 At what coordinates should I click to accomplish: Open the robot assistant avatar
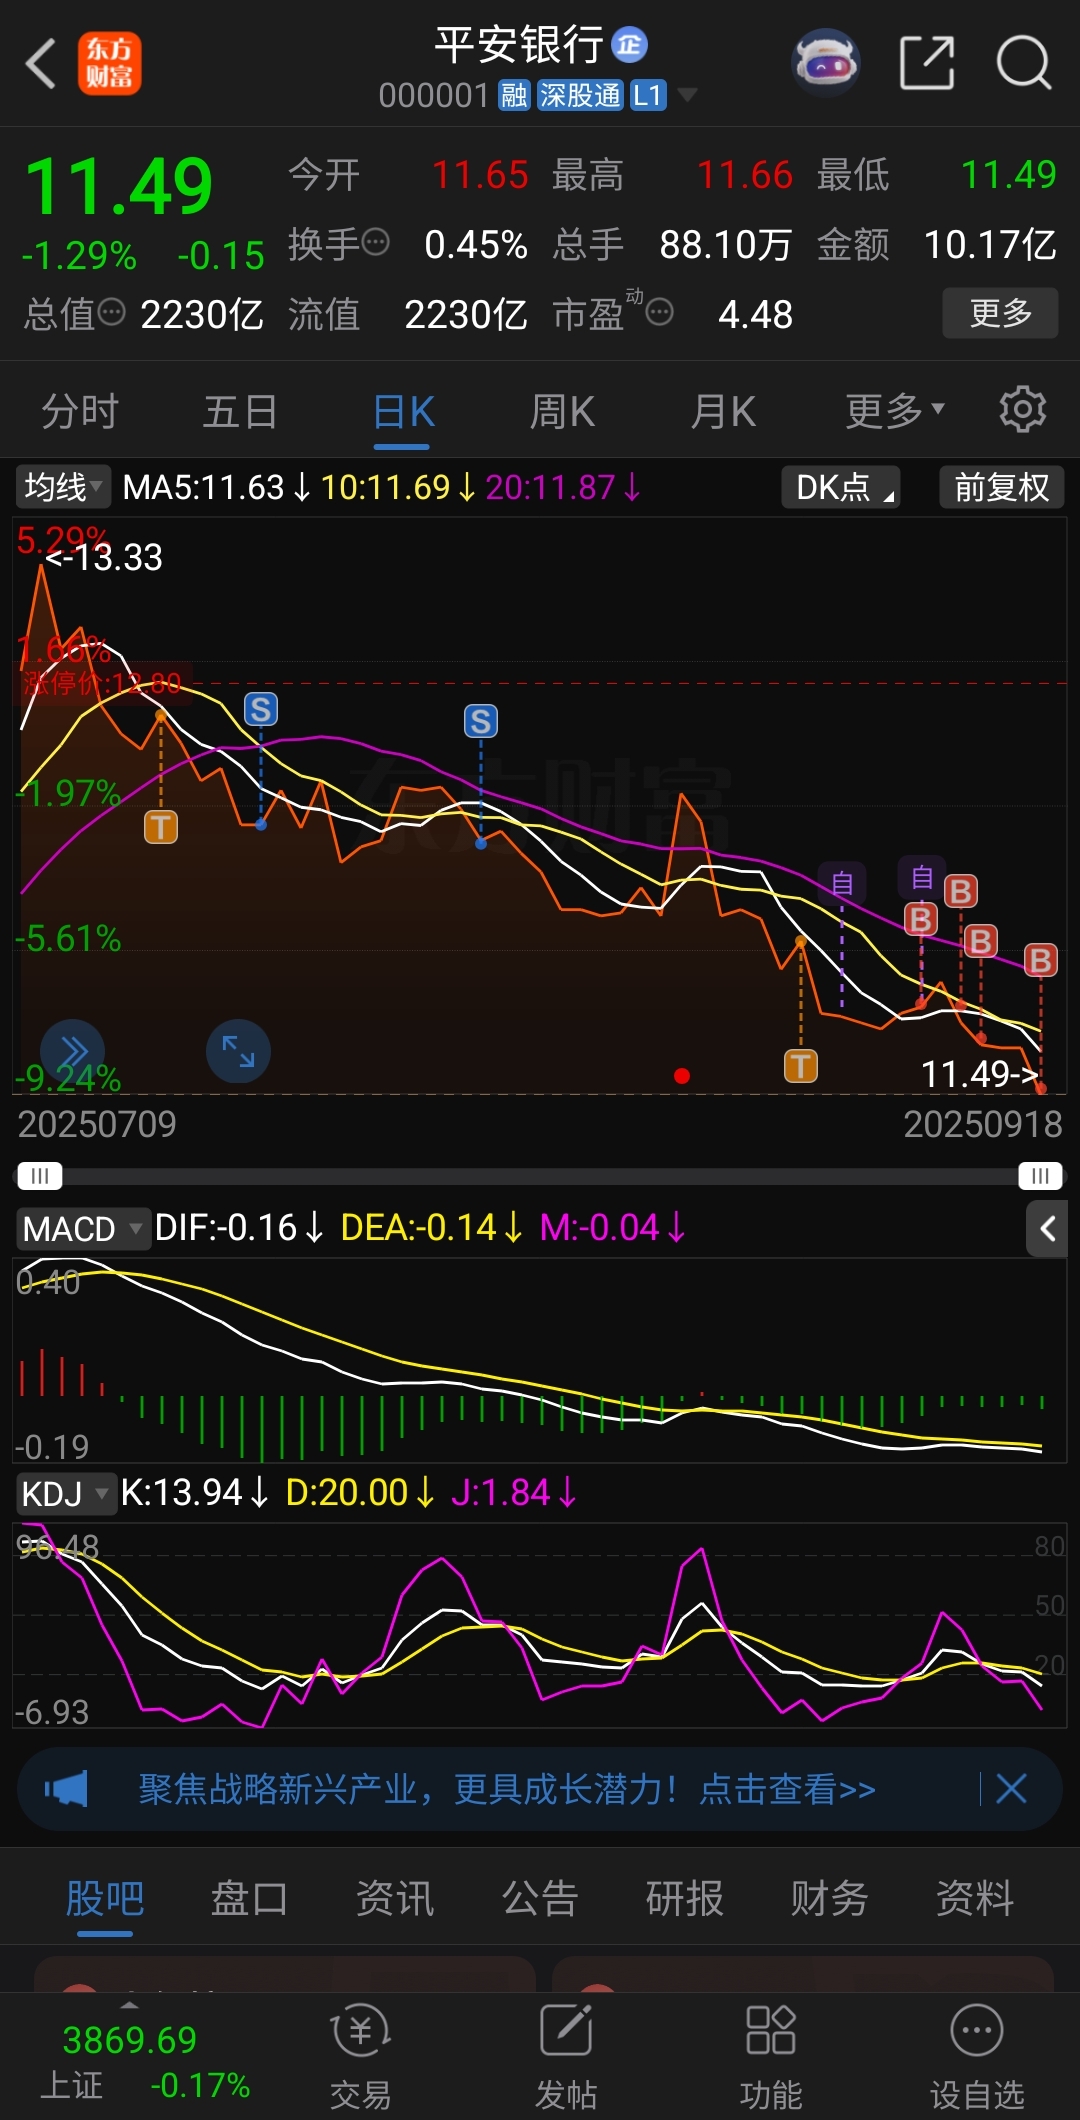[826, 63]
